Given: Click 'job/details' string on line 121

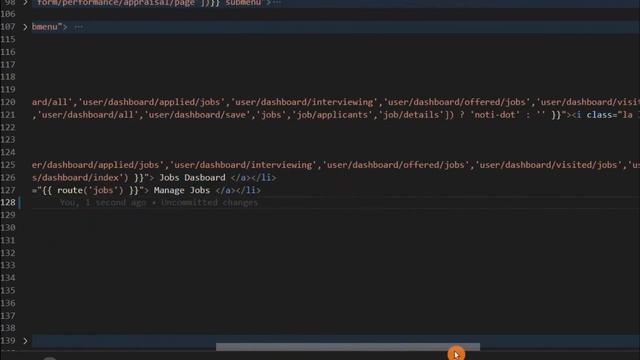Looking at the screenshot, I should tap(413, 115).
